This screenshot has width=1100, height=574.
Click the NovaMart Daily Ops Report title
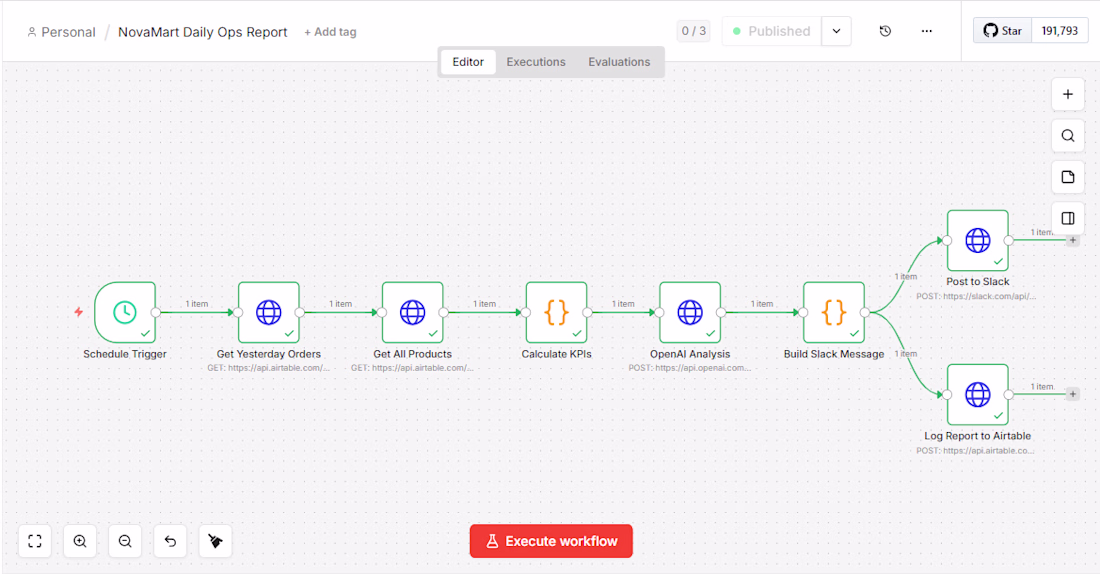(x=203, y=32)
